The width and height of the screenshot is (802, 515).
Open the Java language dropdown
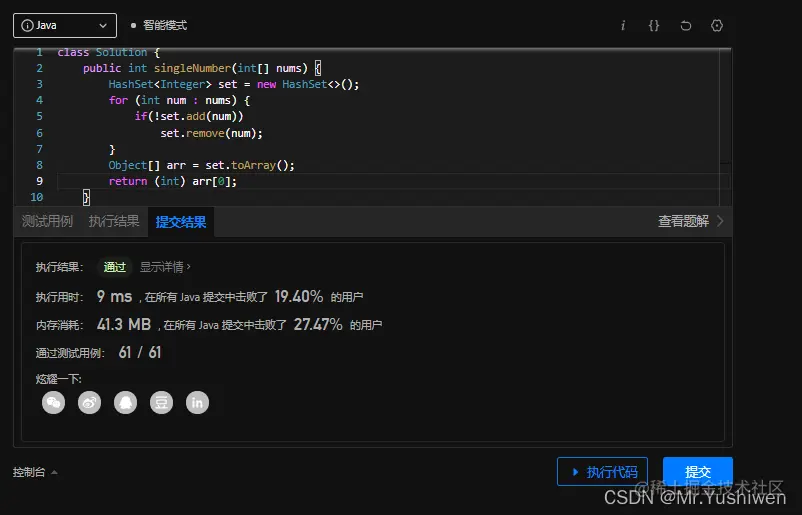65,26
